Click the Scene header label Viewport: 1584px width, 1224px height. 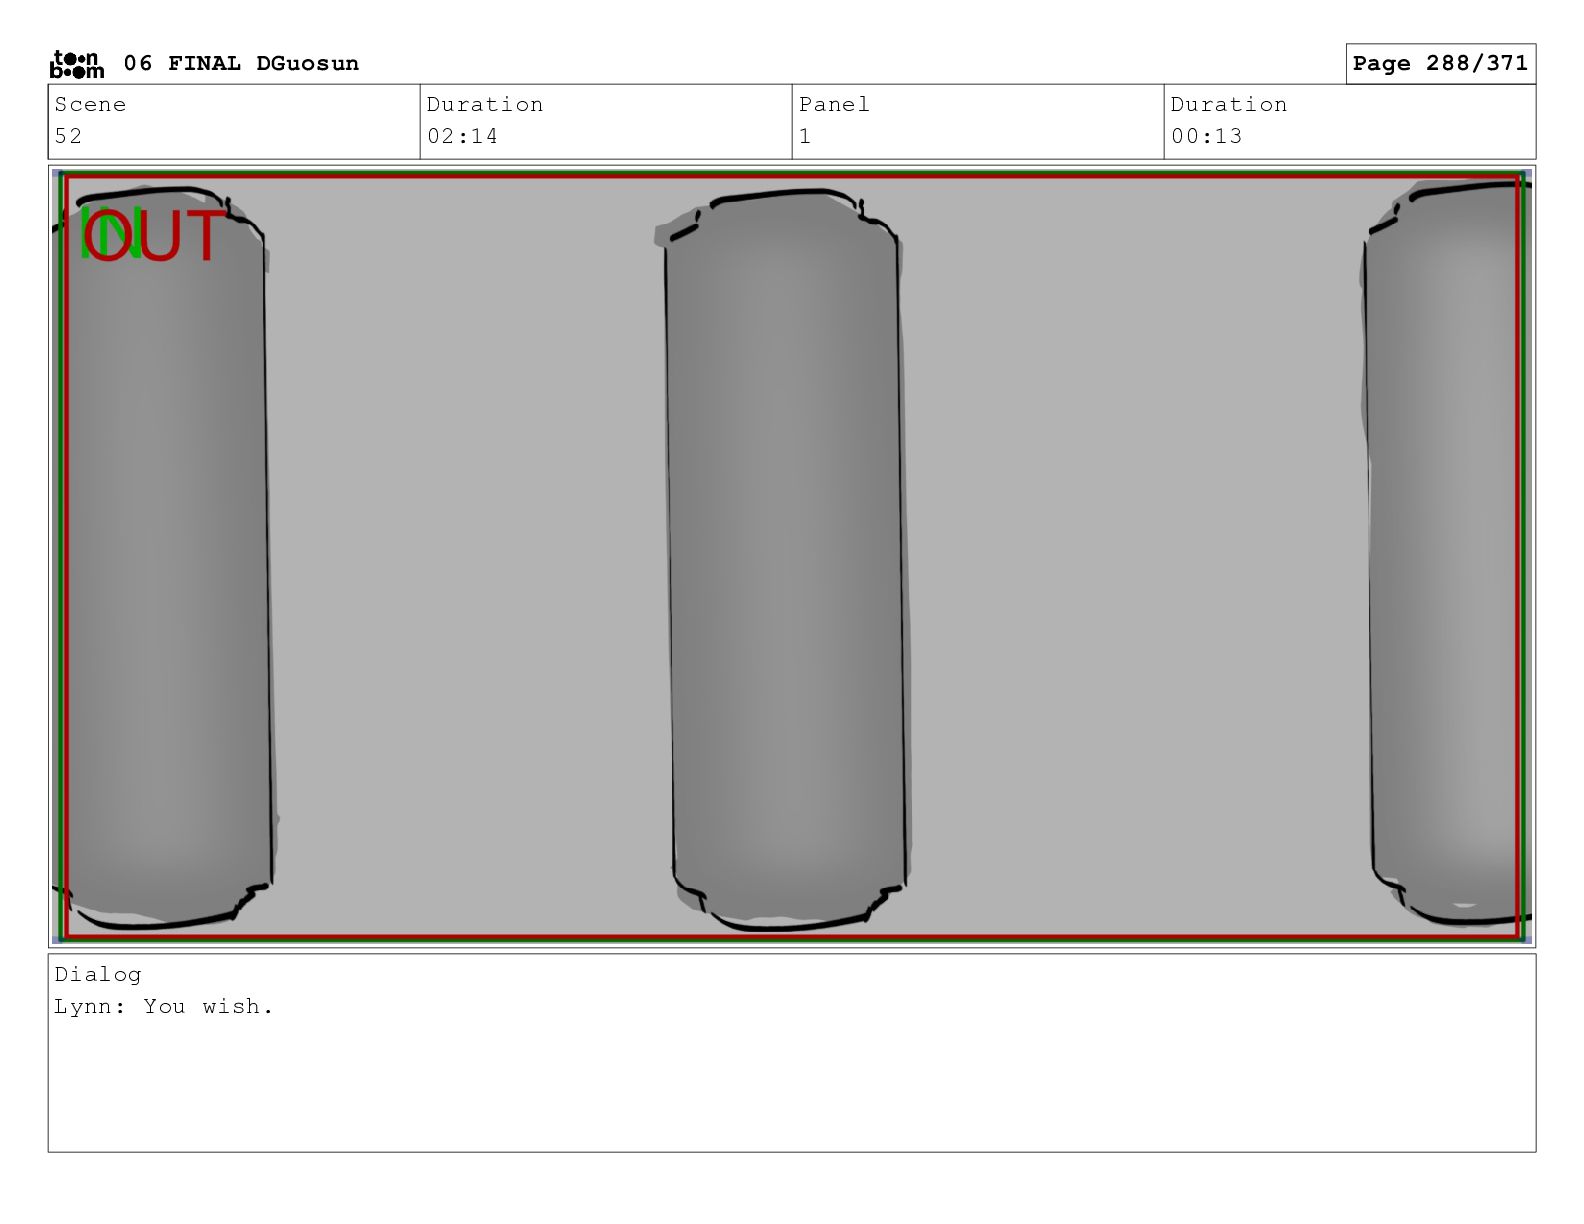(90, 105)
